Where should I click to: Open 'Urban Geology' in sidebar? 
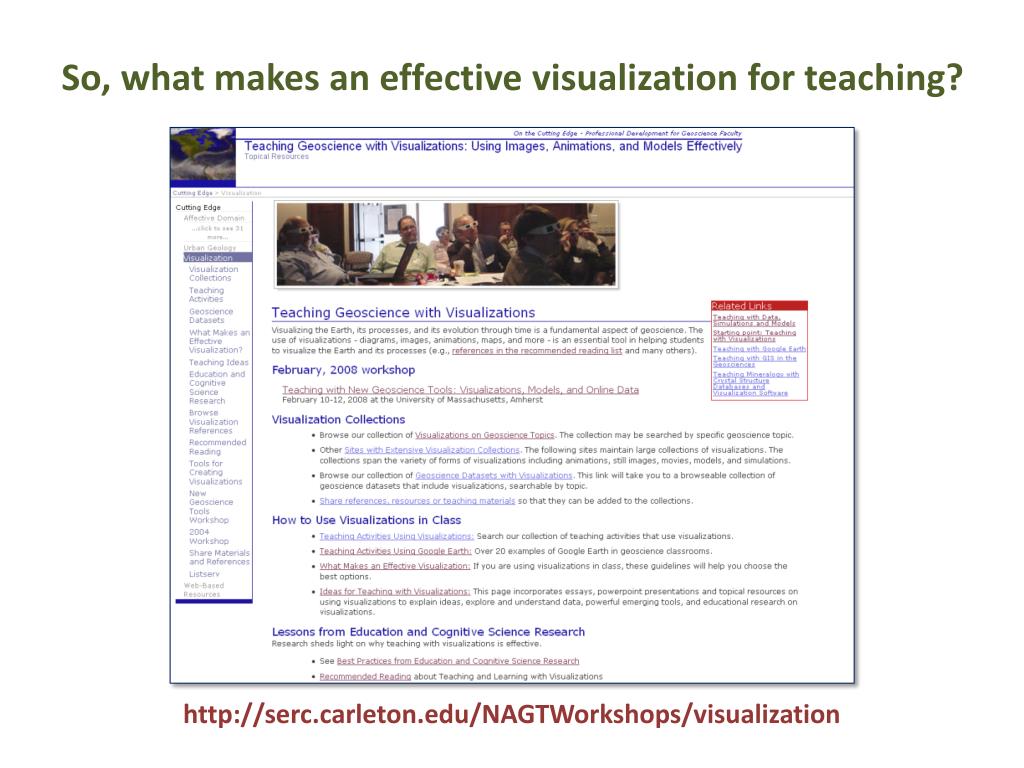(210, 248)
